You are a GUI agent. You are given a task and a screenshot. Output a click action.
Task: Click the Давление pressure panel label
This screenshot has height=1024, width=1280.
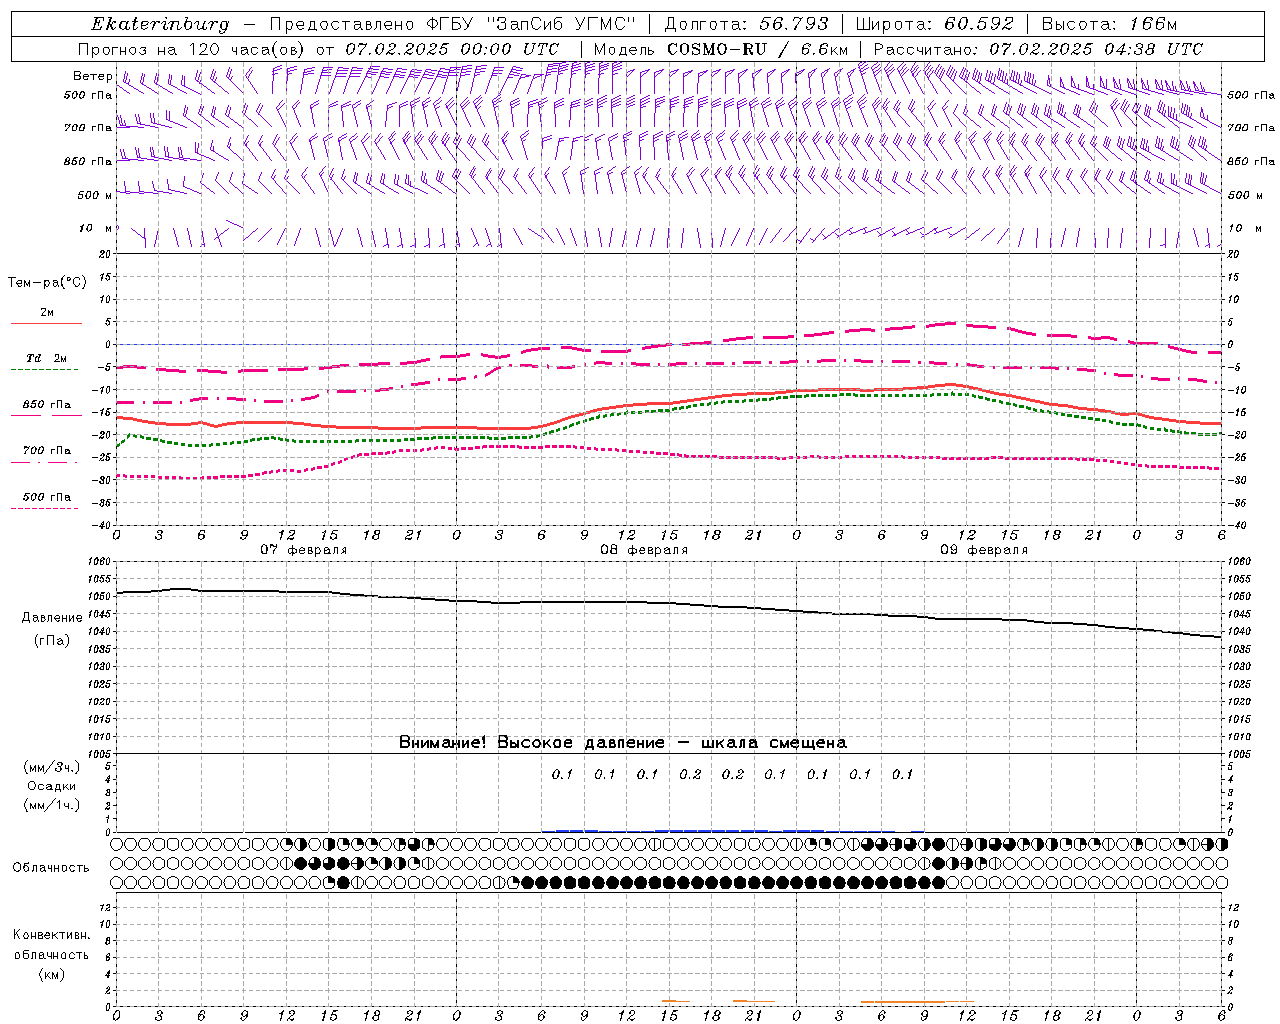[52, 618]
